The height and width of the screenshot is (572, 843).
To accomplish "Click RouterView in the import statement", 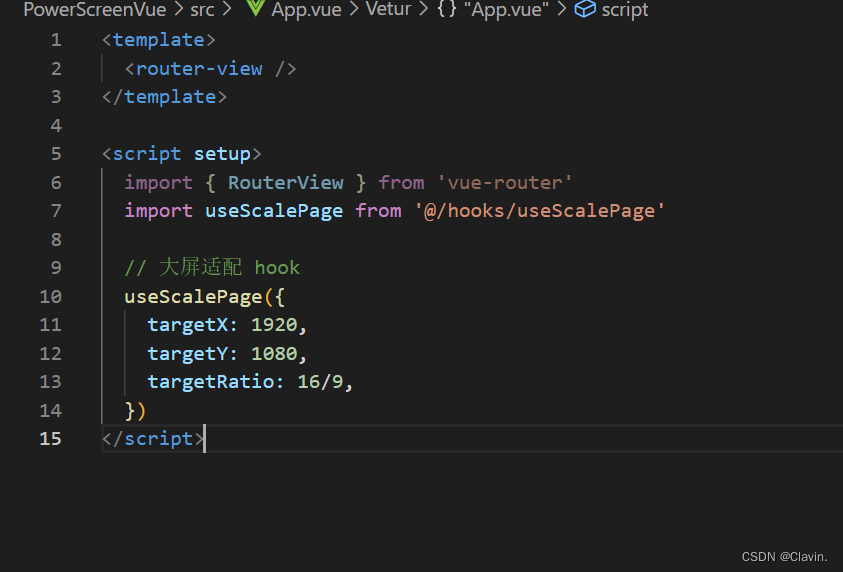I will [x=285, y=183].
